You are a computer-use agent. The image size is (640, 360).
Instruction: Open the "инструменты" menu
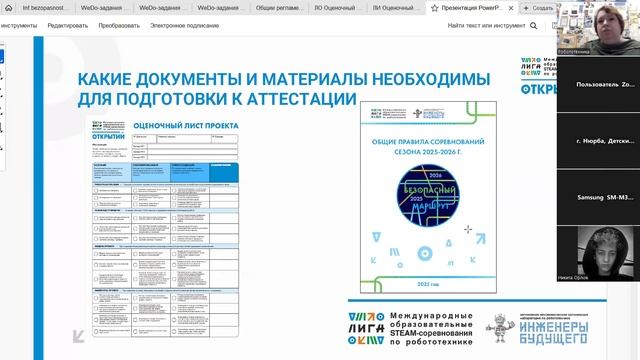[19, 25]
